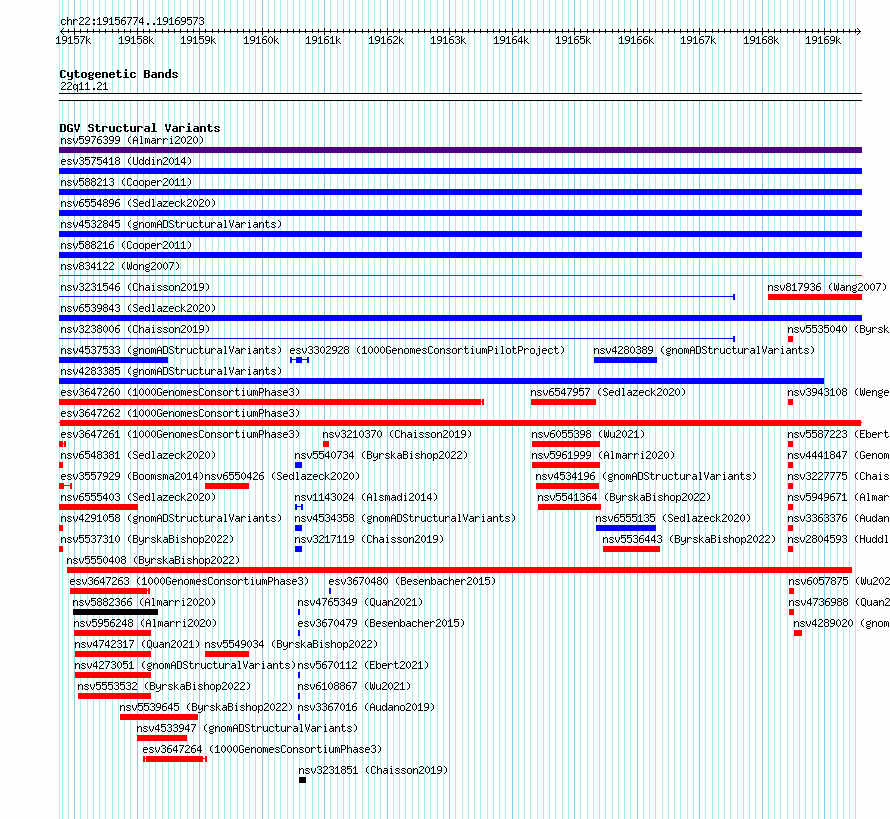Click esv3647260 (1000GenomesConsortiumPhase3) label
Image resolution: width=890 pixels, height=819 pixels.
pyautogui.click(x=180, y=392)
